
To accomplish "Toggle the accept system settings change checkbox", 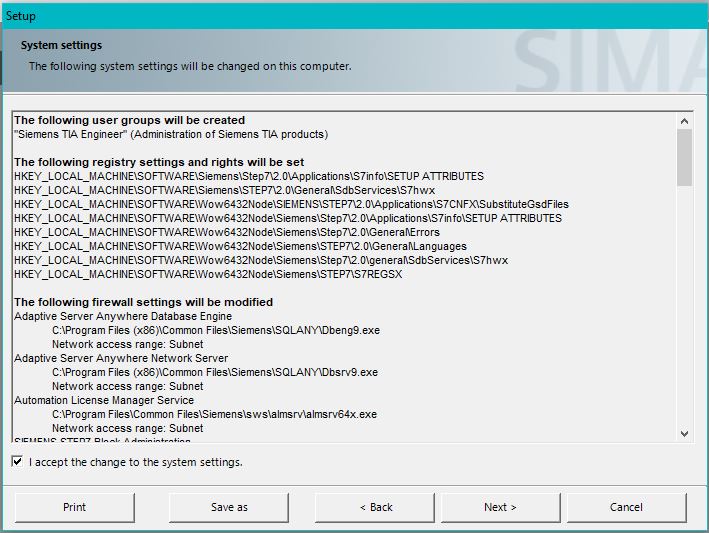I will [17, 462].
